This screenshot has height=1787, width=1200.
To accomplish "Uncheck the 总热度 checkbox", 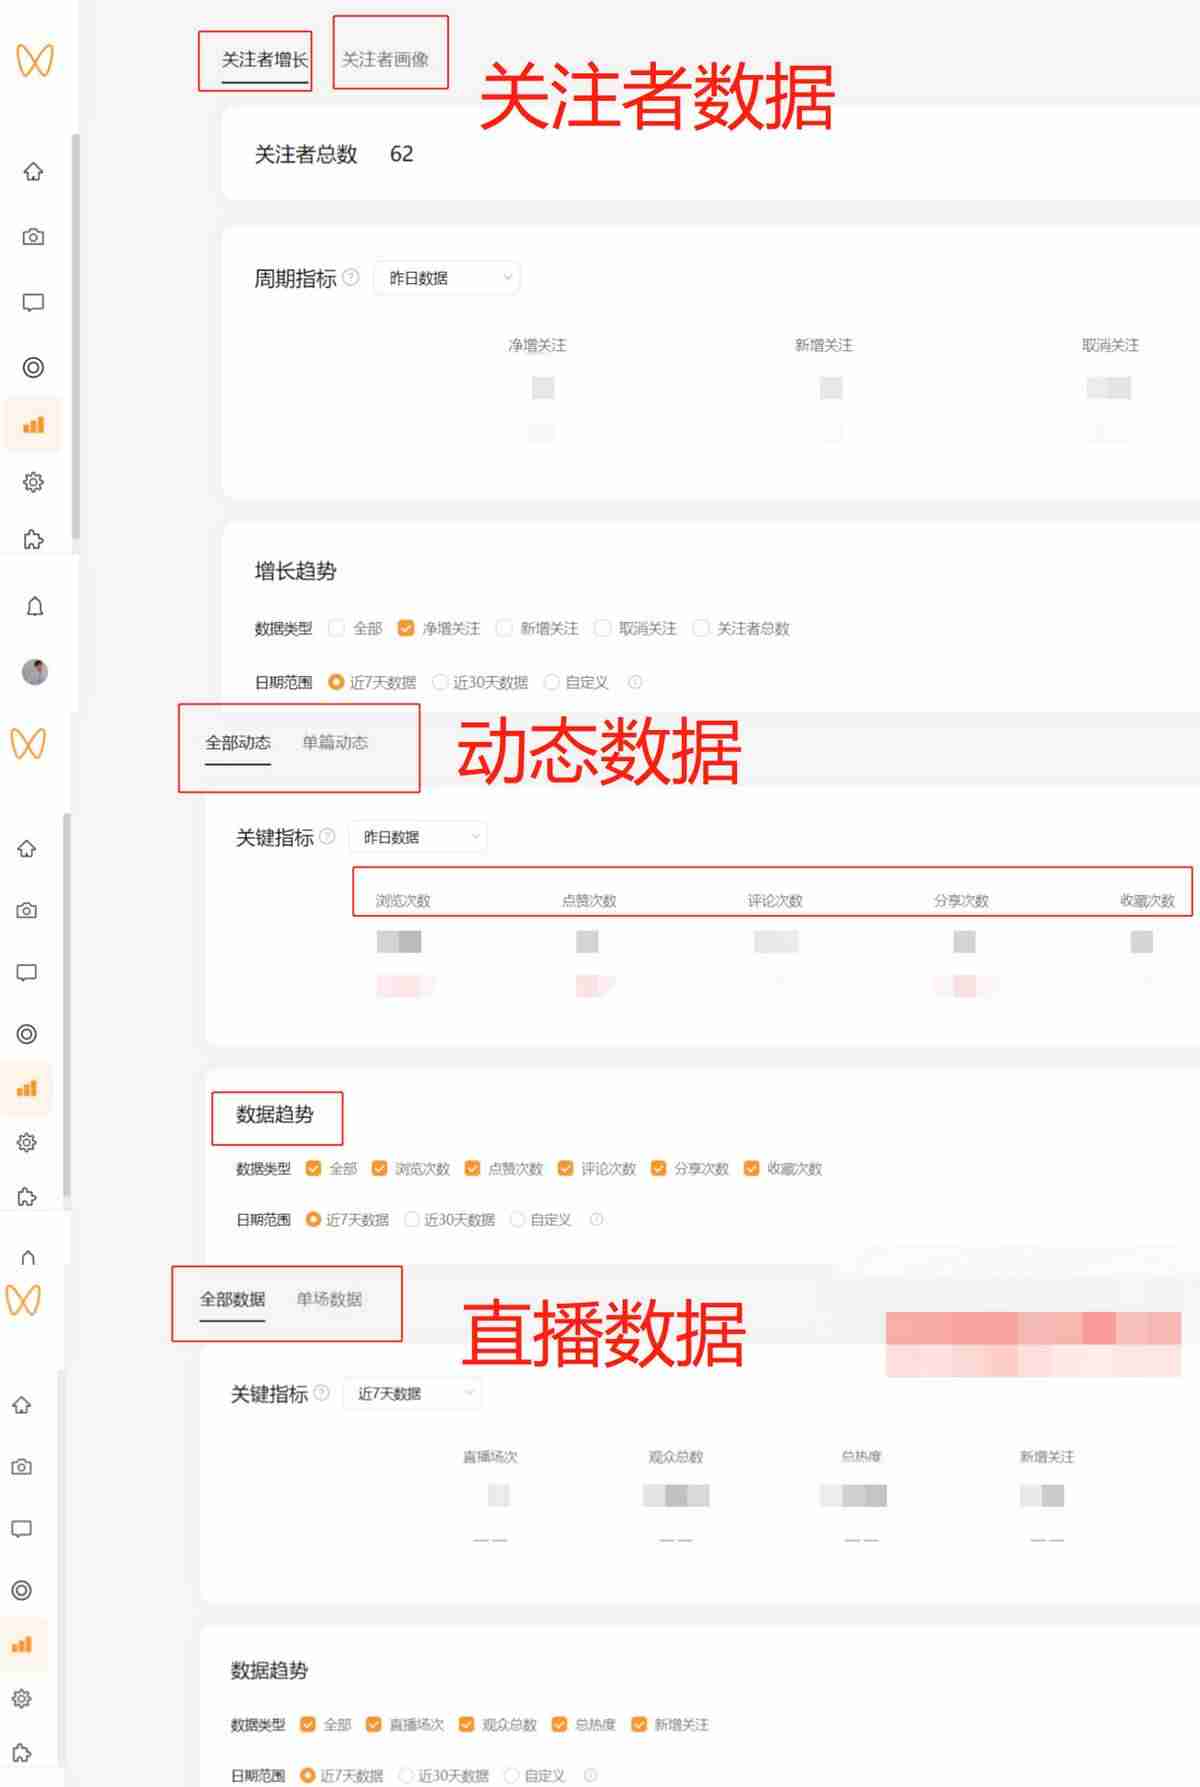I will [559, 1724].
